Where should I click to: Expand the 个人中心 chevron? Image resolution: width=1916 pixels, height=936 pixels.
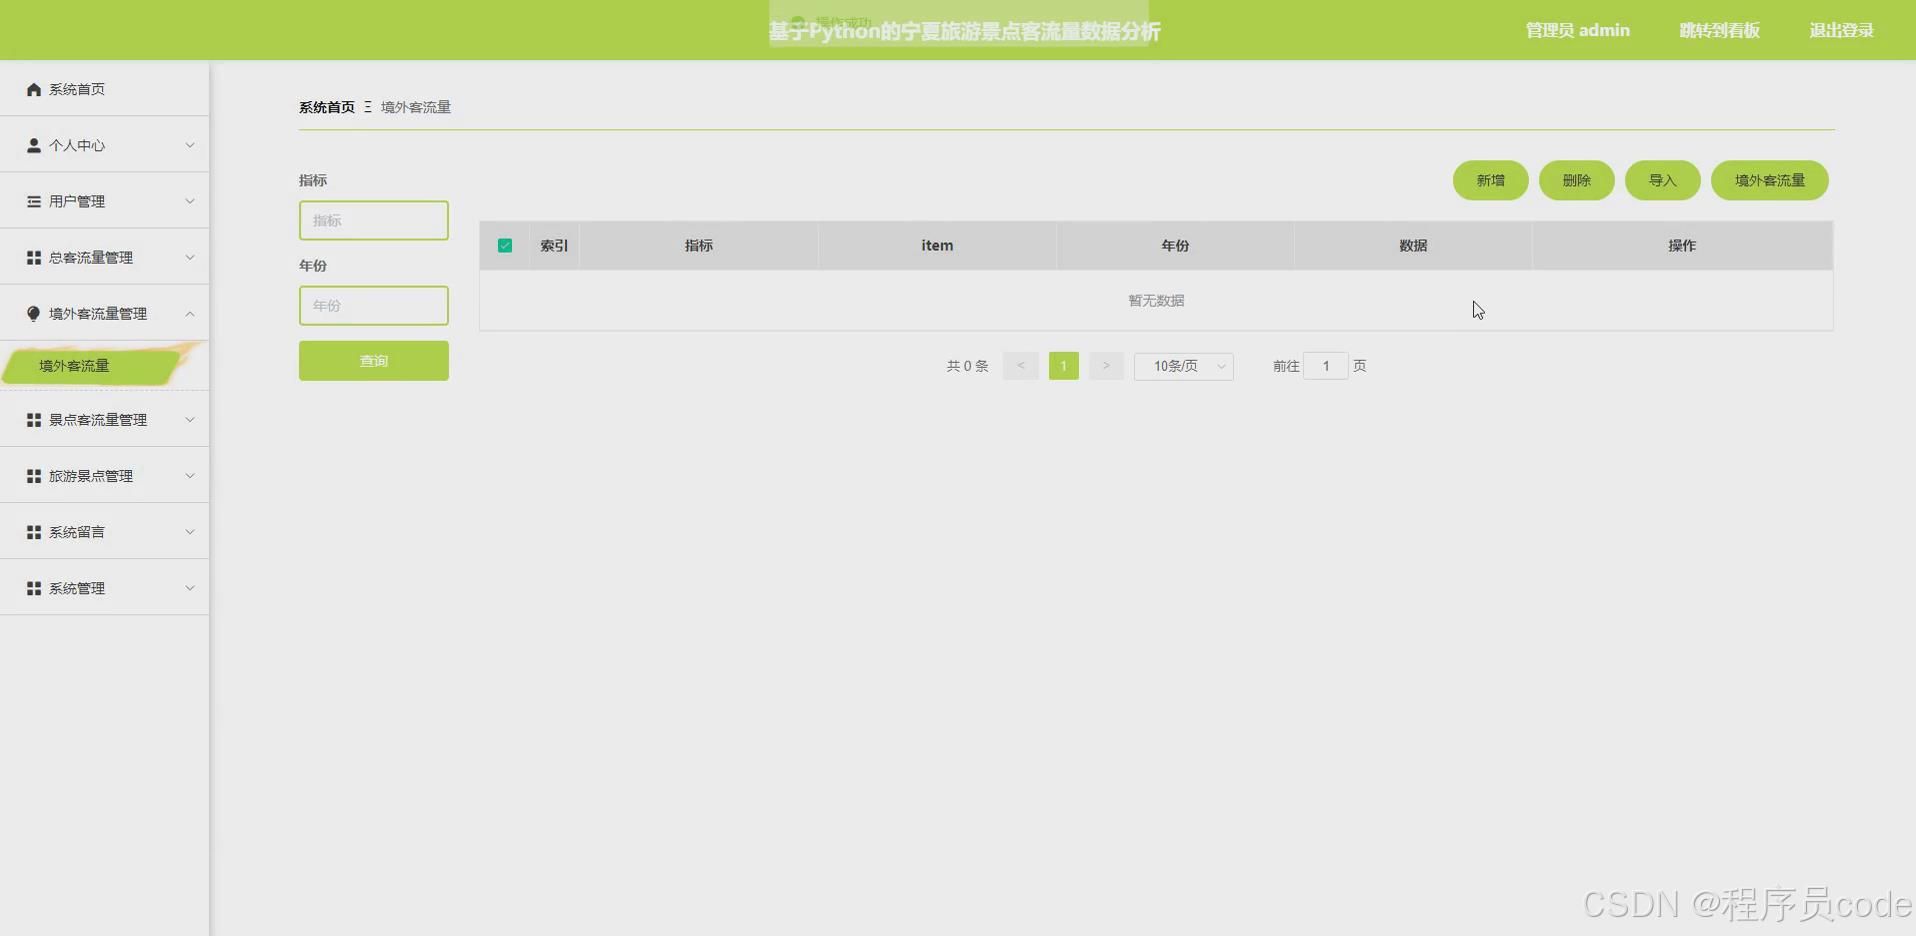coord(190,145)
